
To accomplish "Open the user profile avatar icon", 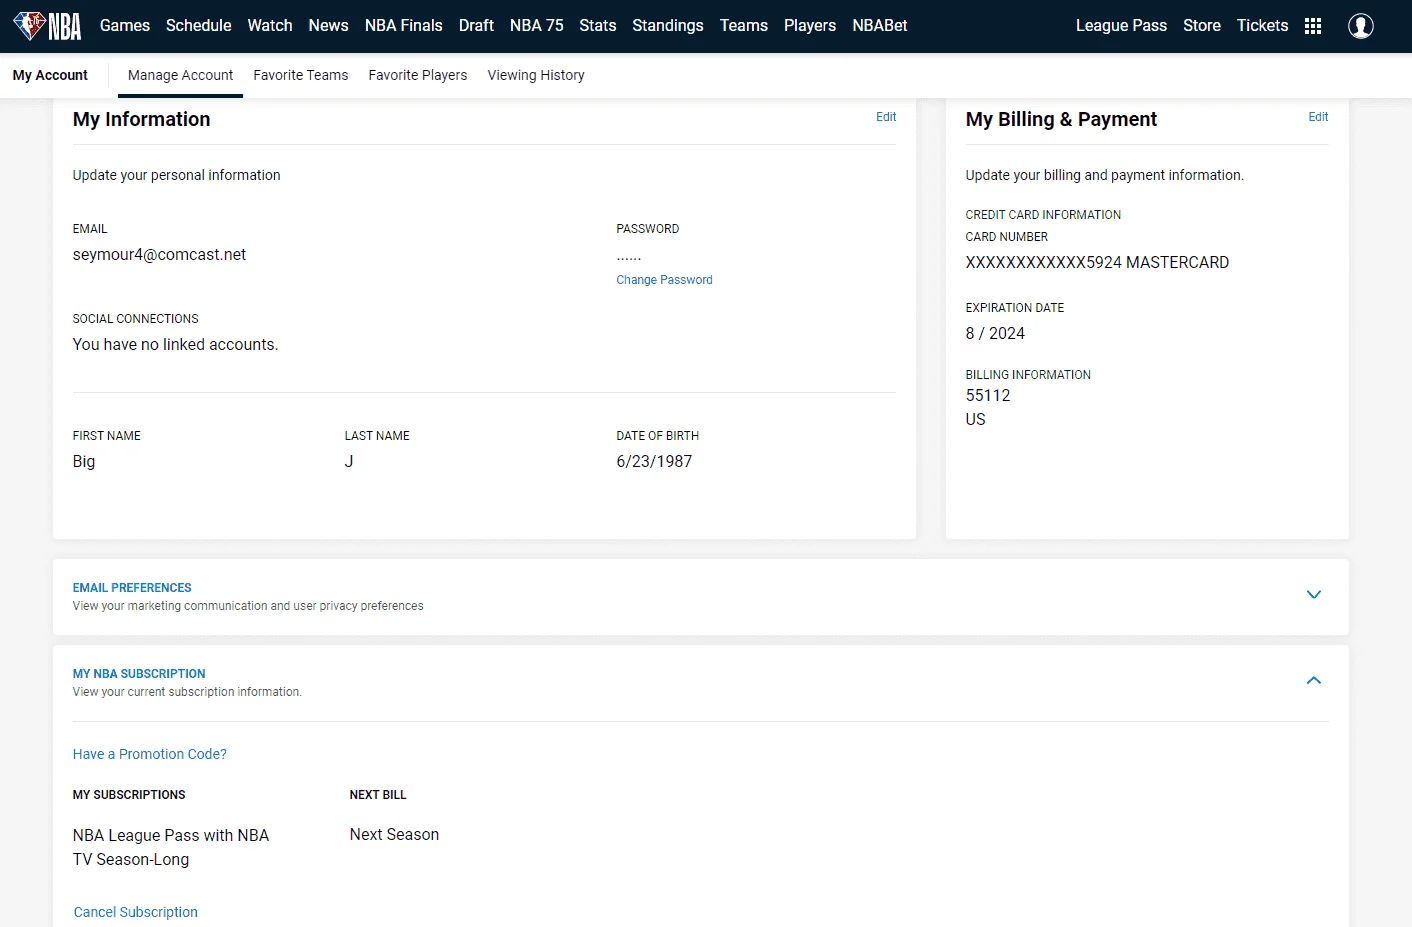I will (1360, 26).
